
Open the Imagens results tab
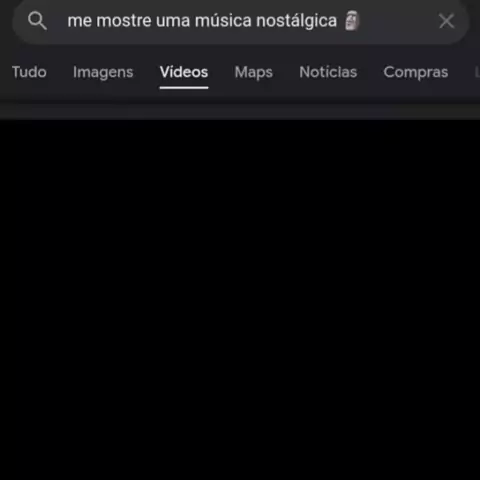[103, 72]
